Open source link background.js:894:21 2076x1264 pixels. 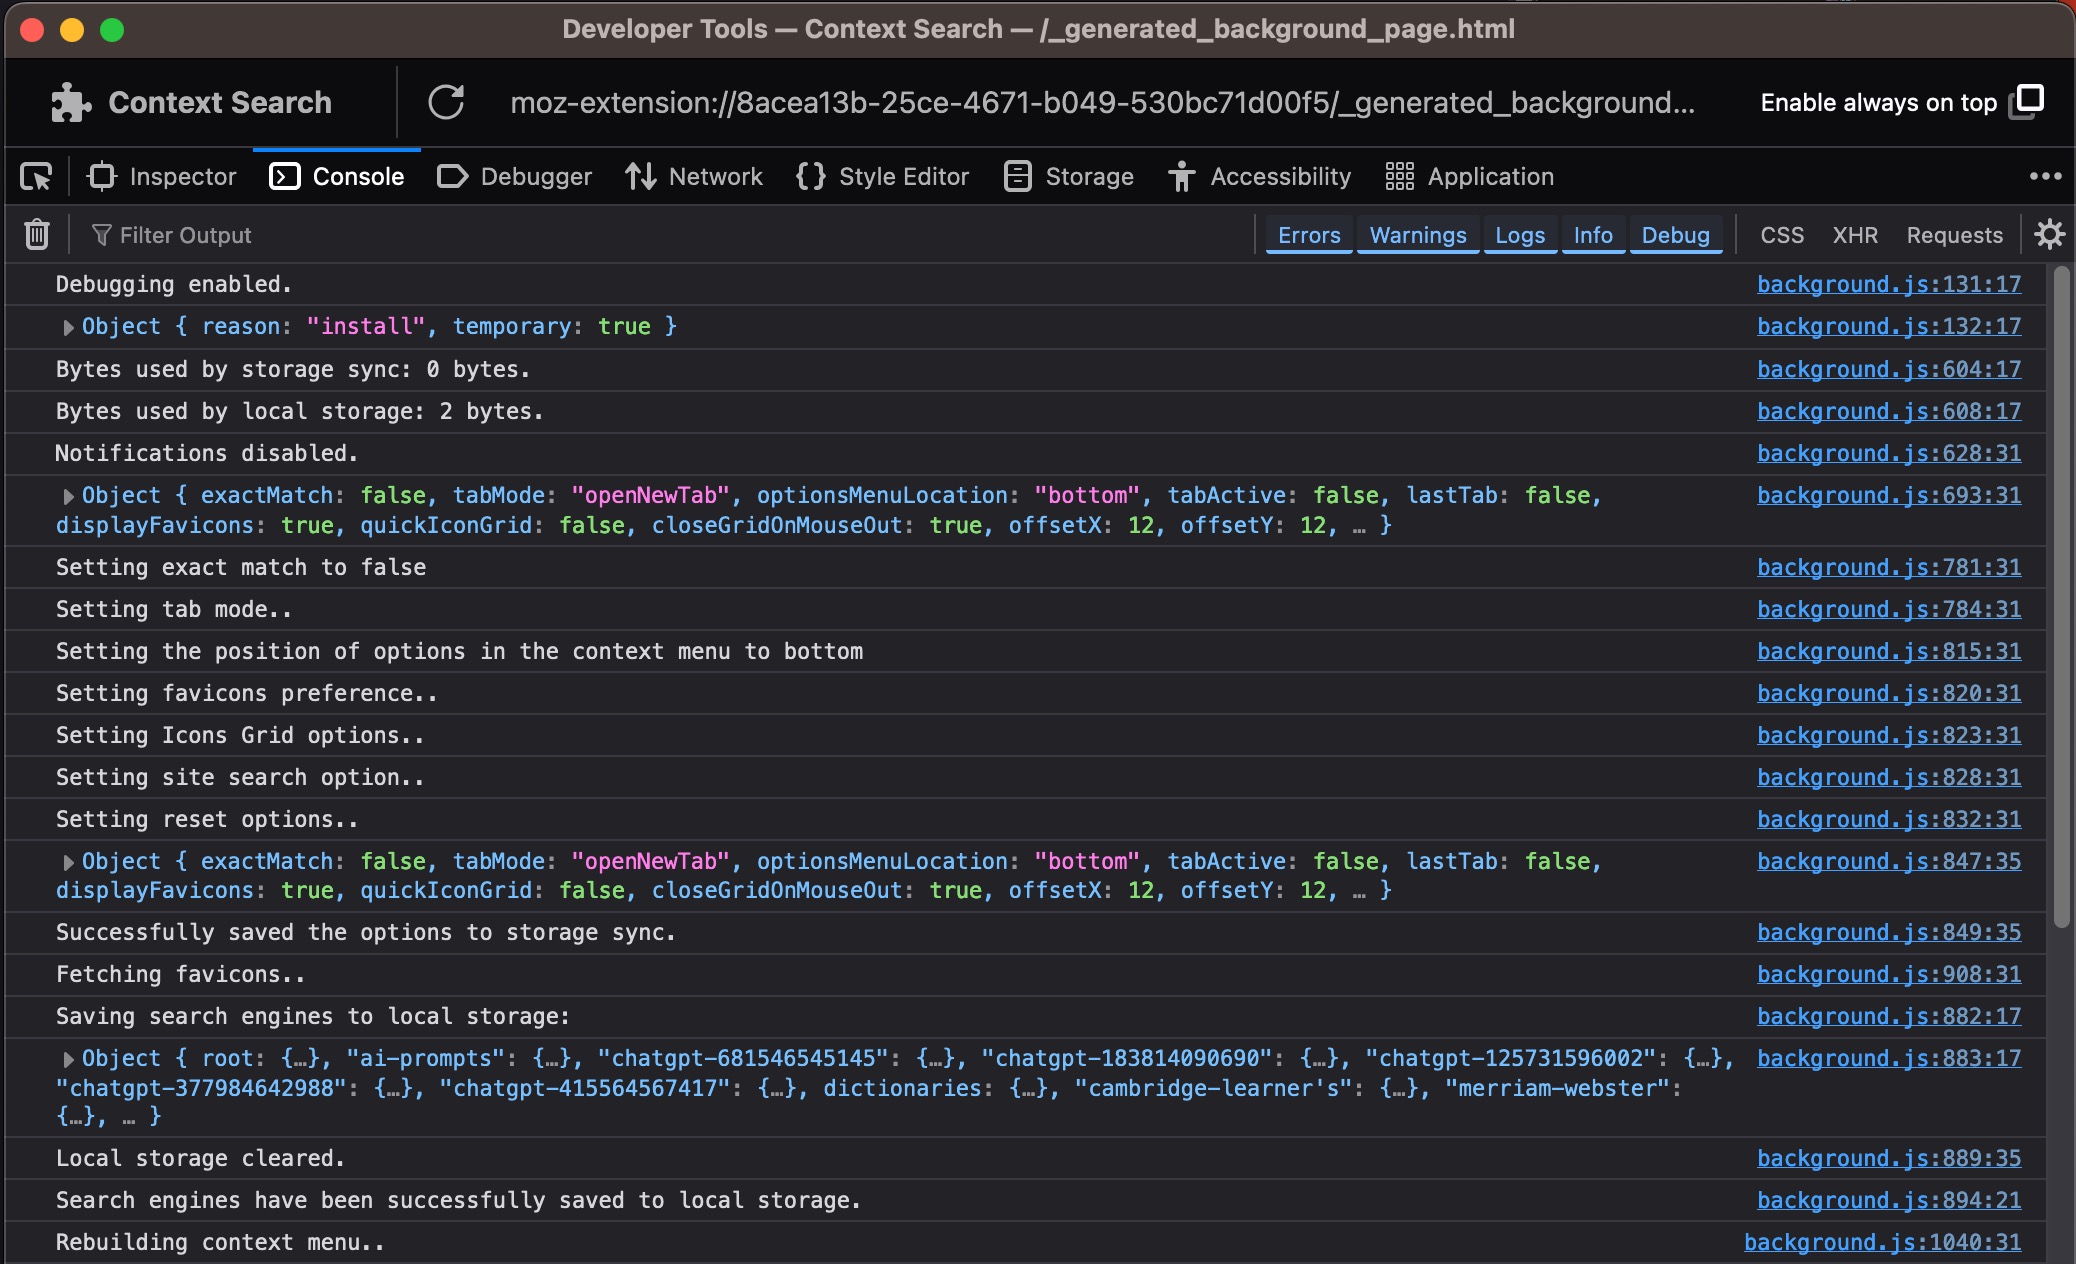coord(1888,1200)
